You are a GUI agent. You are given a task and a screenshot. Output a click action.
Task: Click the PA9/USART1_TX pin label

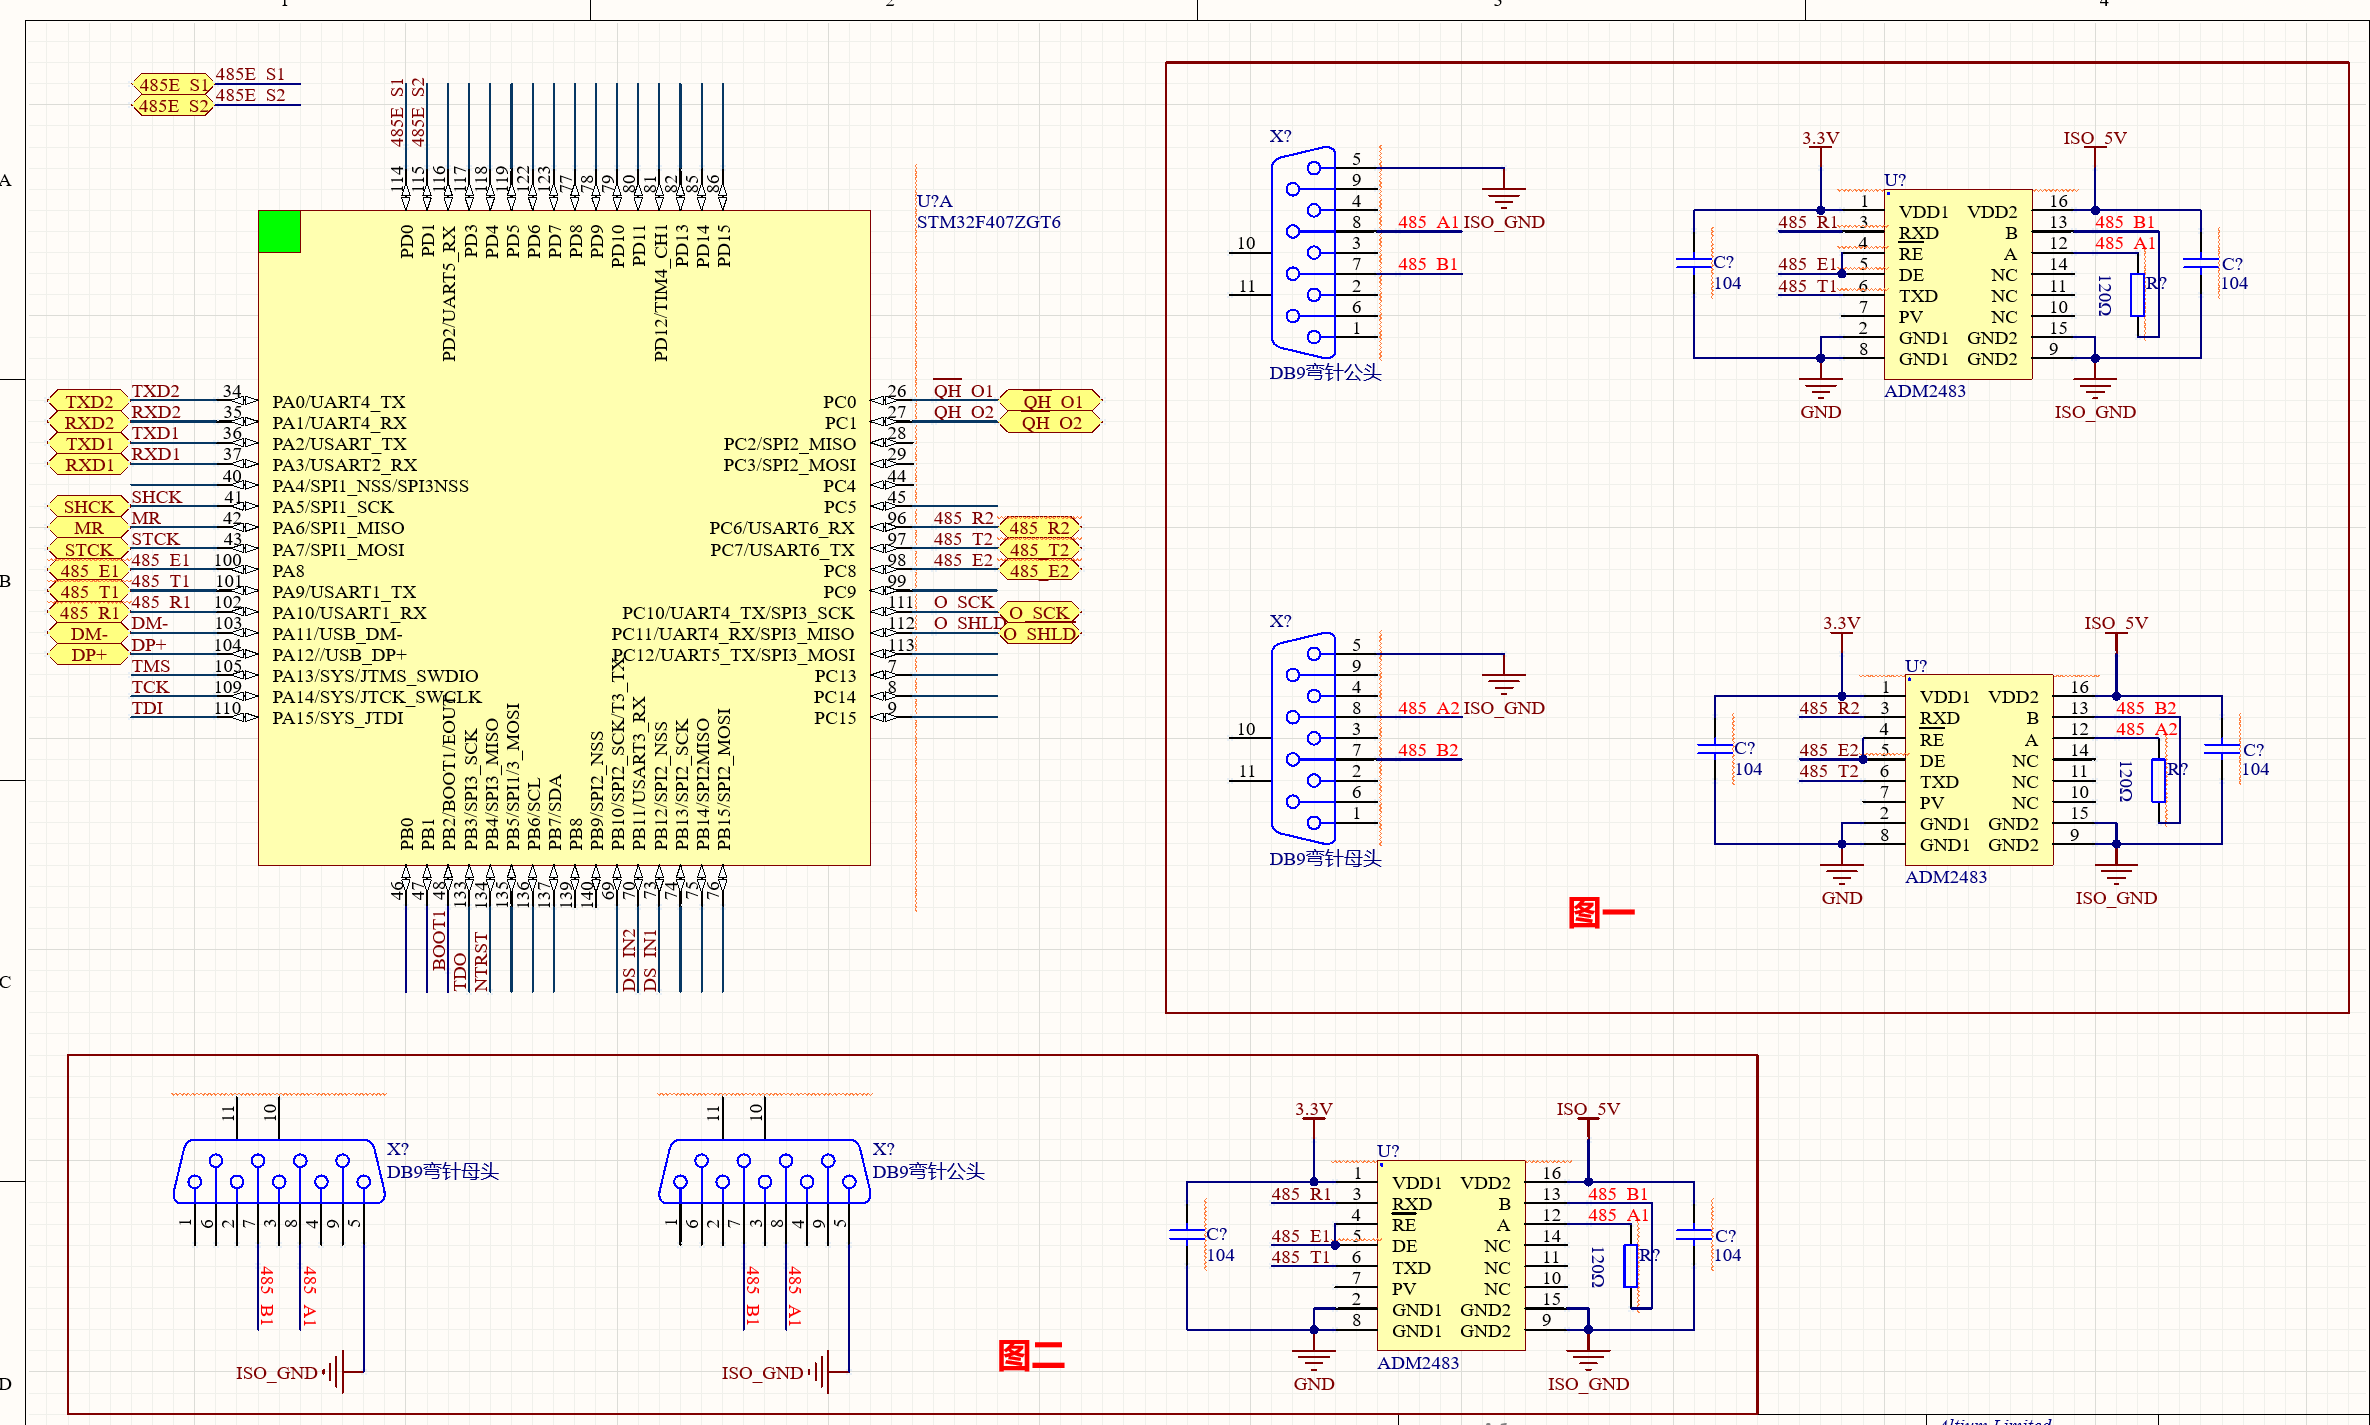pos(343,592)
